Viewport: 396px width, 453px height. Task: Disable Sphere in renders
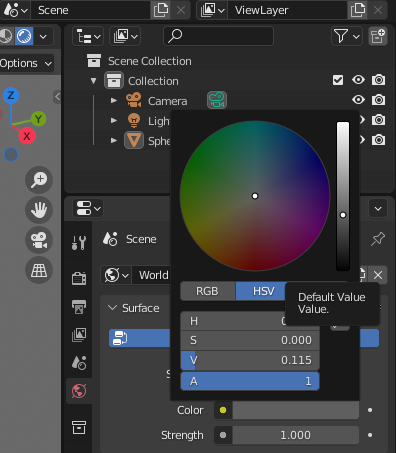point(378,140)
